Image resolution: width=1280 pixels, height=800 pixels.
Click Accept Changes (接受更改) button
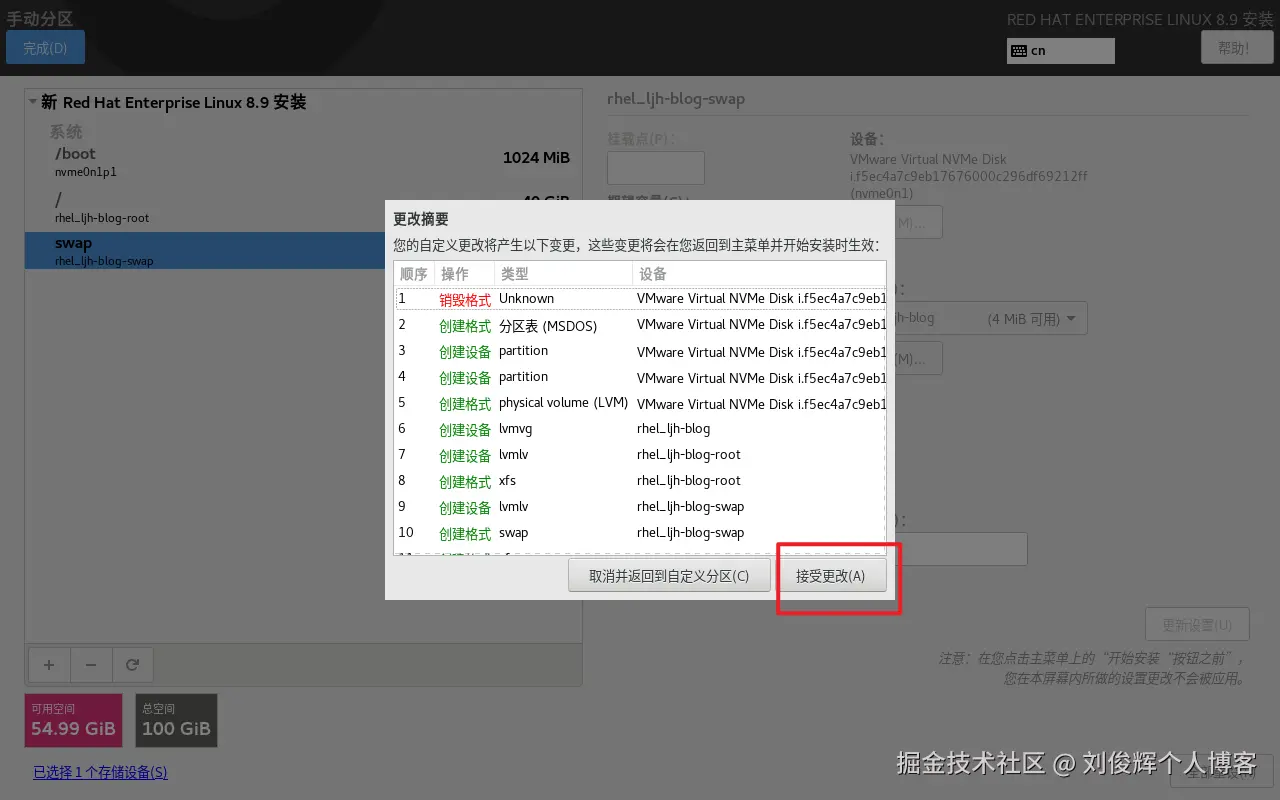(831, 576)
